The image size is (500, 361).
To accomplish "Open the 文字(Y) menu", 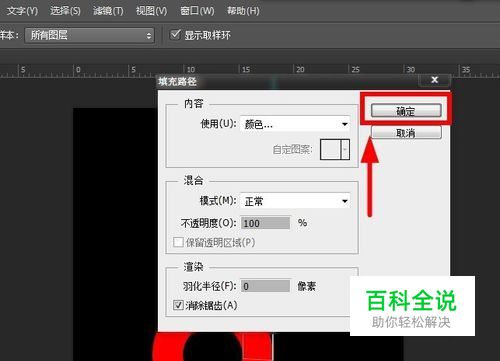I will pos(22,11).
